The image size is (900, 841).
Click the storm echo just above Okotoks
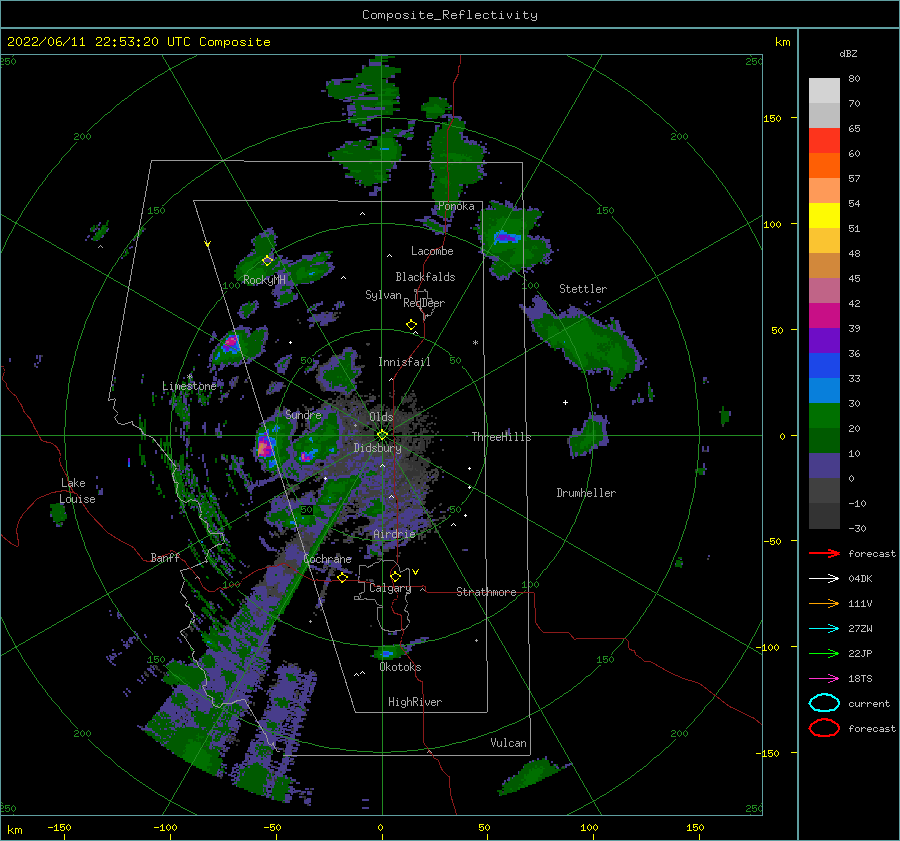point(388,653)
